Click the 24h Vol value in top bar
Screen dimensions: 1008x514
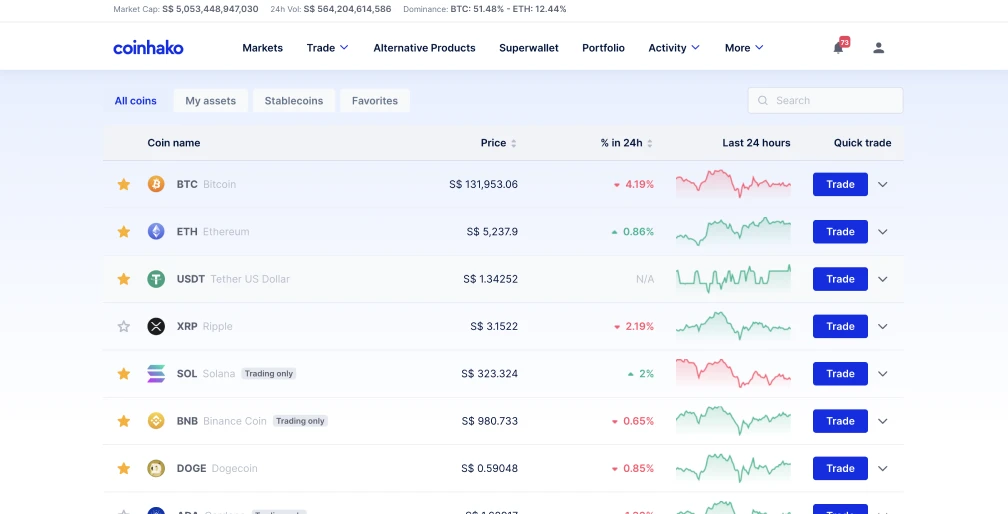347,9
